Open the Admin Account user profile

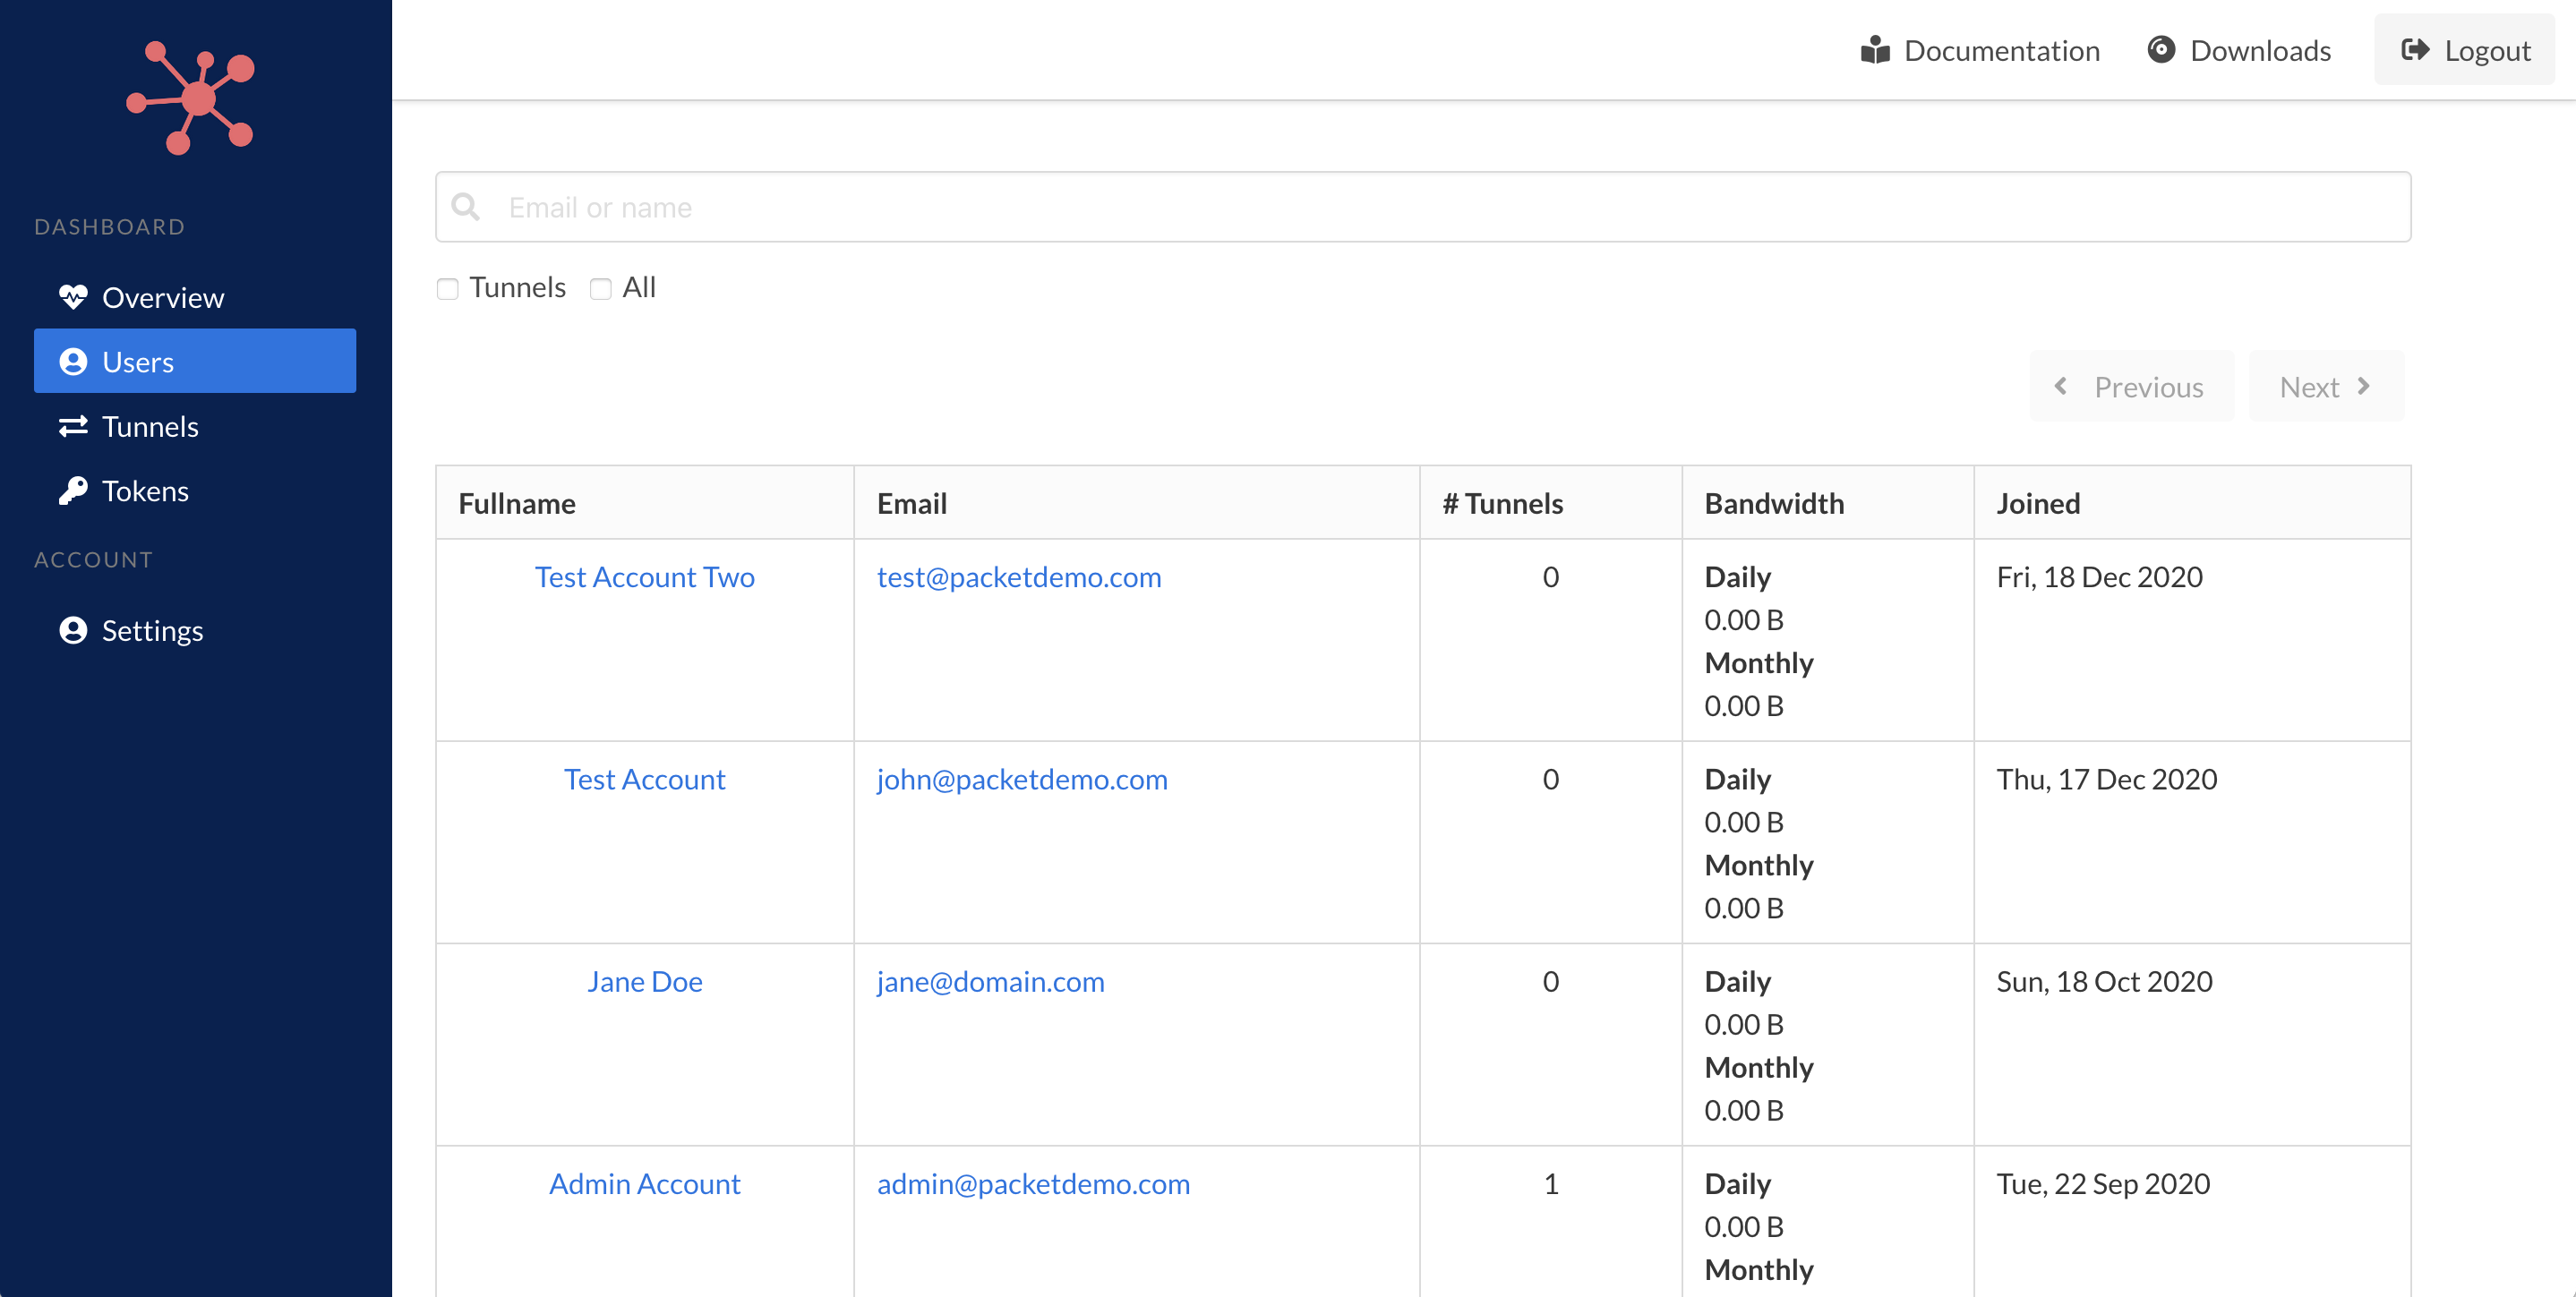[645, 1183]
